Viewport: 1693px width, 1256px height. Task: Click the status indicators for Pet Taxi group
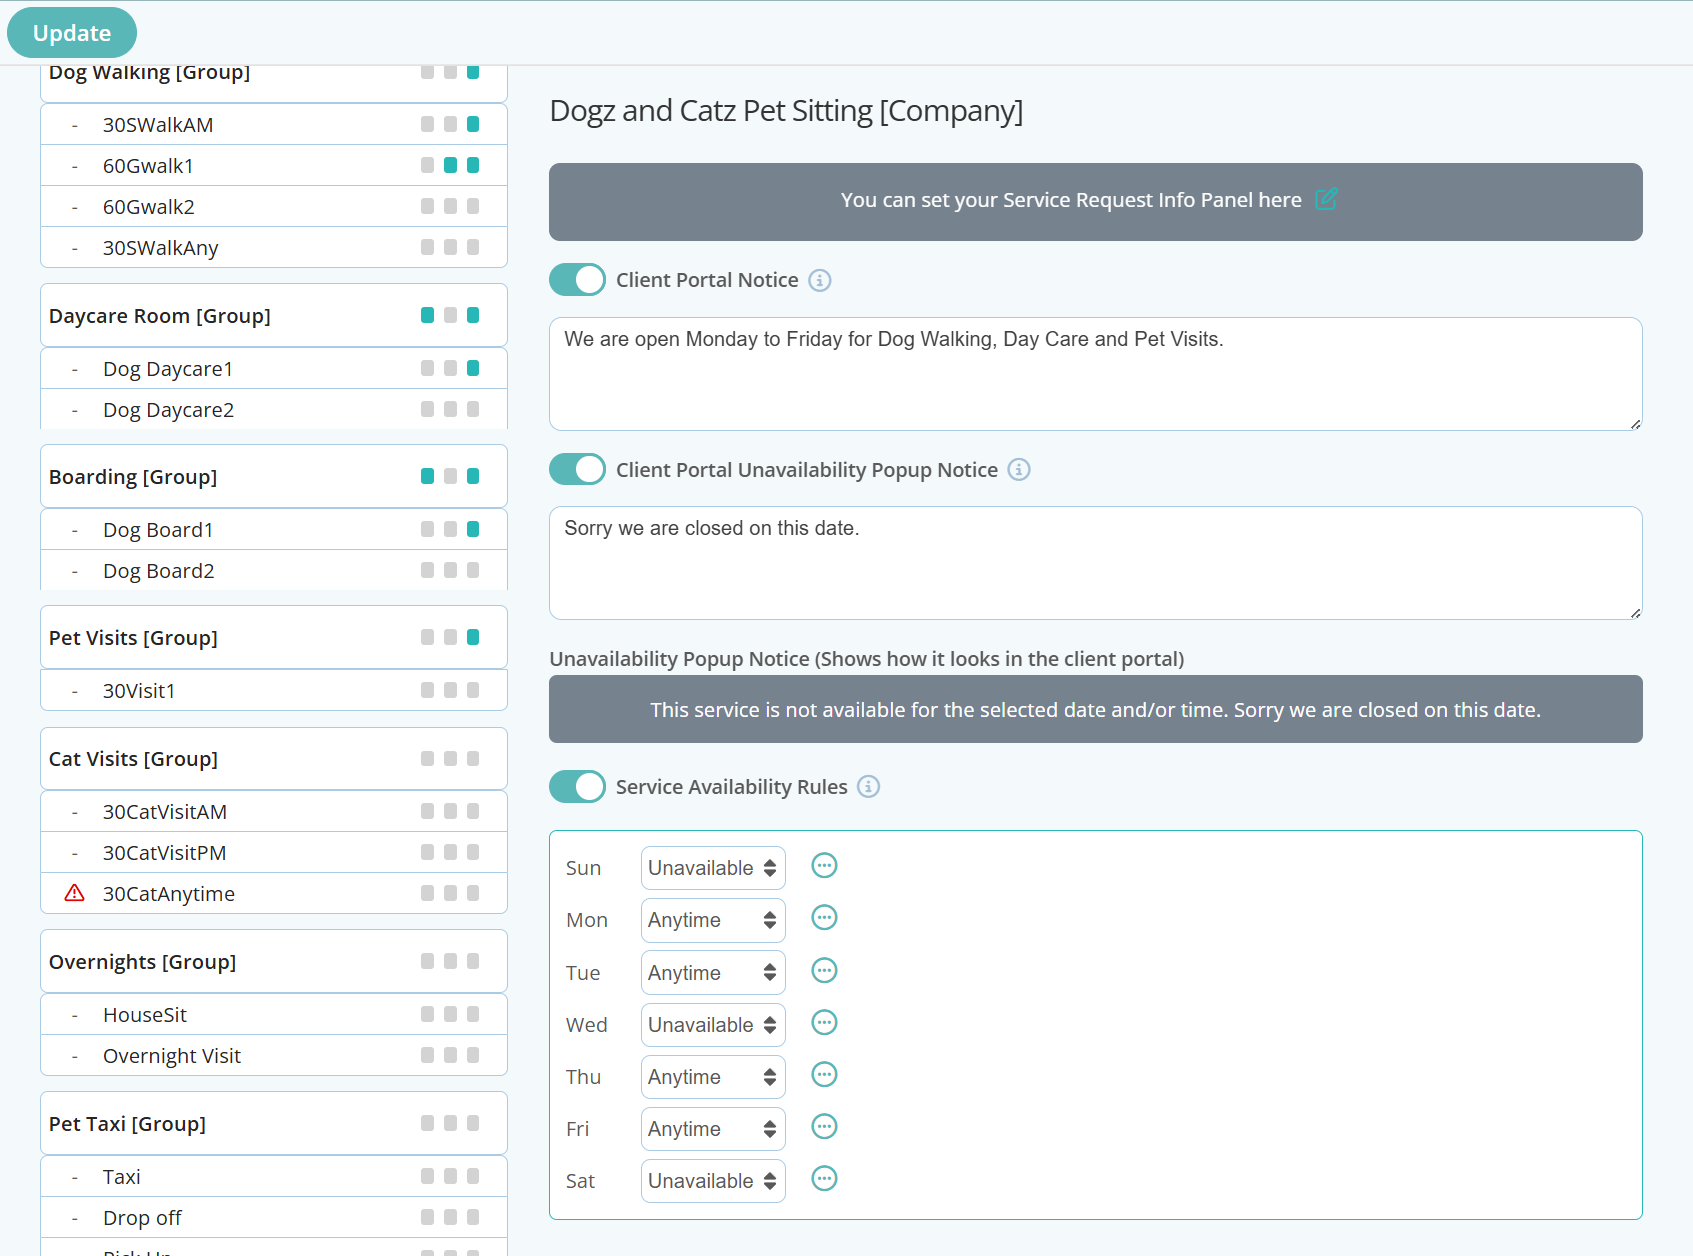[450, 1123]
